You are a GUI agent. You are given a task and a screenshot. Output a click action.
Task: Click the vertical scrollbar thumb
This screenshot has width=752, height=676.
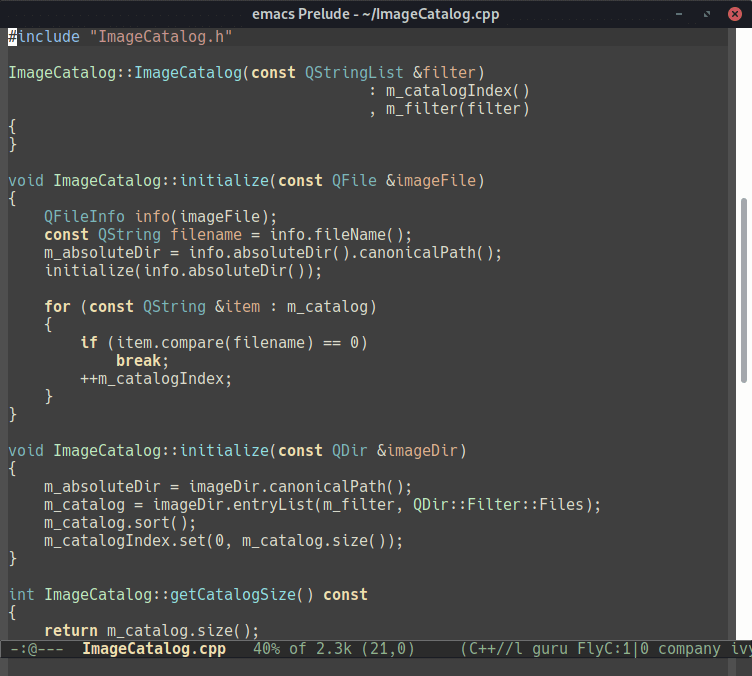click(743, 290)
